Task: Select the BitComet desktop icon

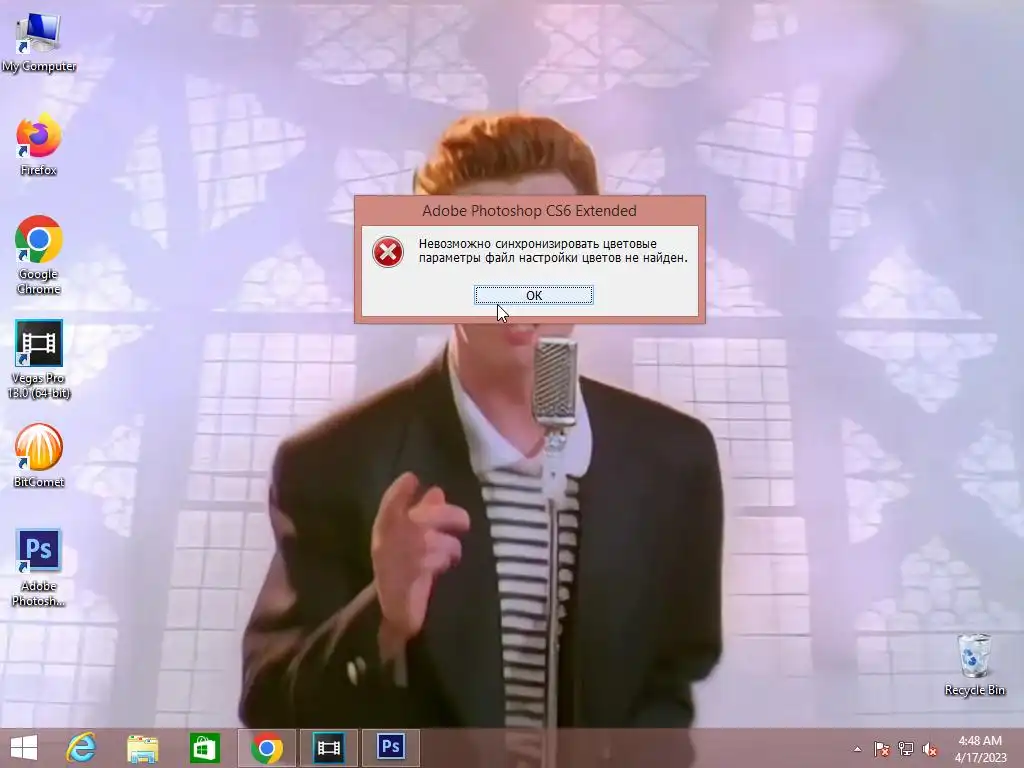Action: [x=39, y=456]
